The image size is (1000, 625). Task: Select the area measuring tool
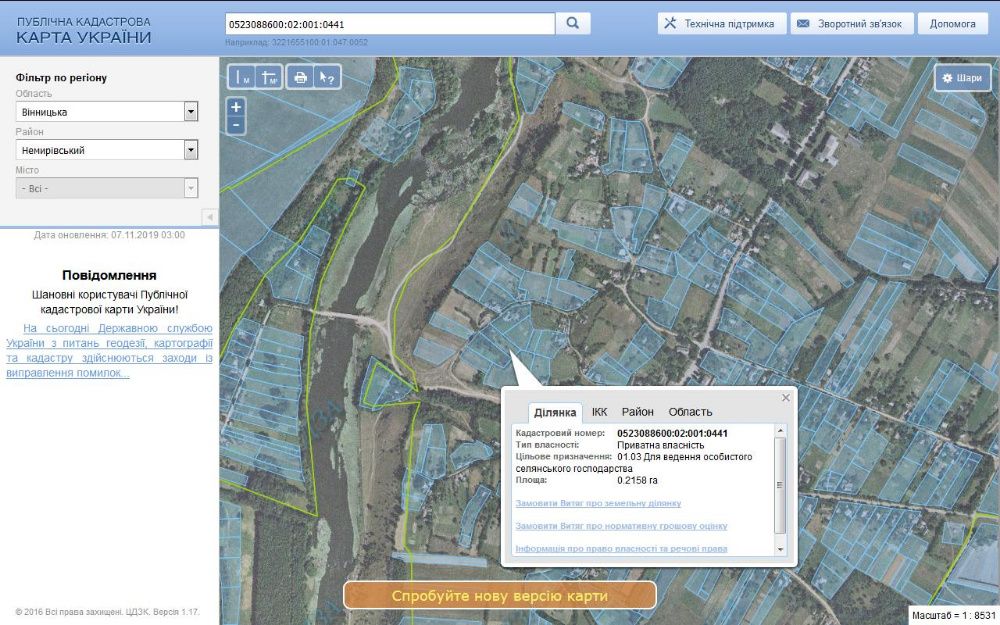click(269, 77)
